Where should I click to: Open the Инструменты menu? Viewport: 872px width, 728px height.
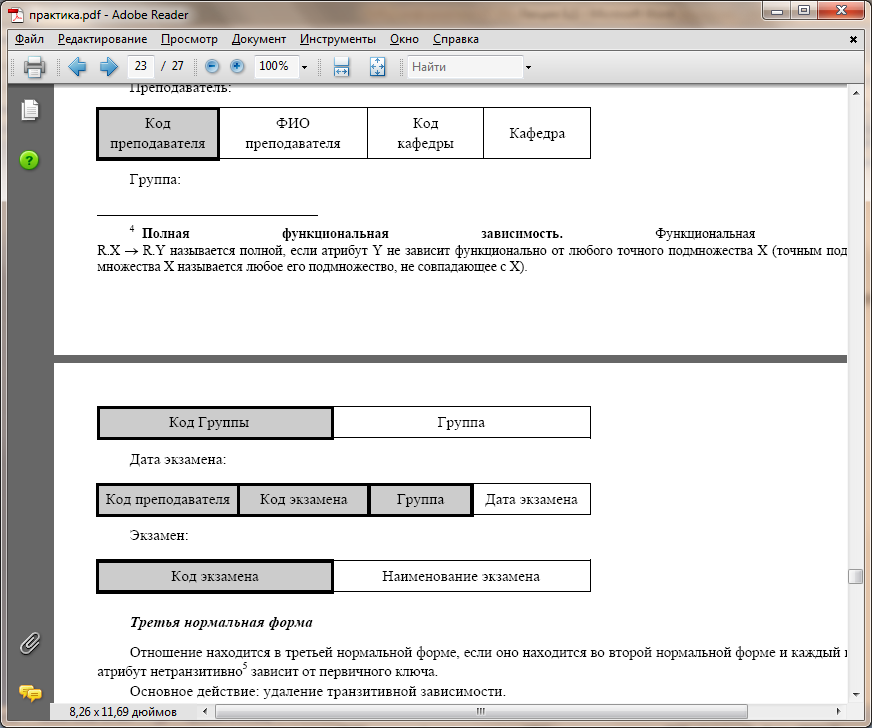(x=338, y=39)
